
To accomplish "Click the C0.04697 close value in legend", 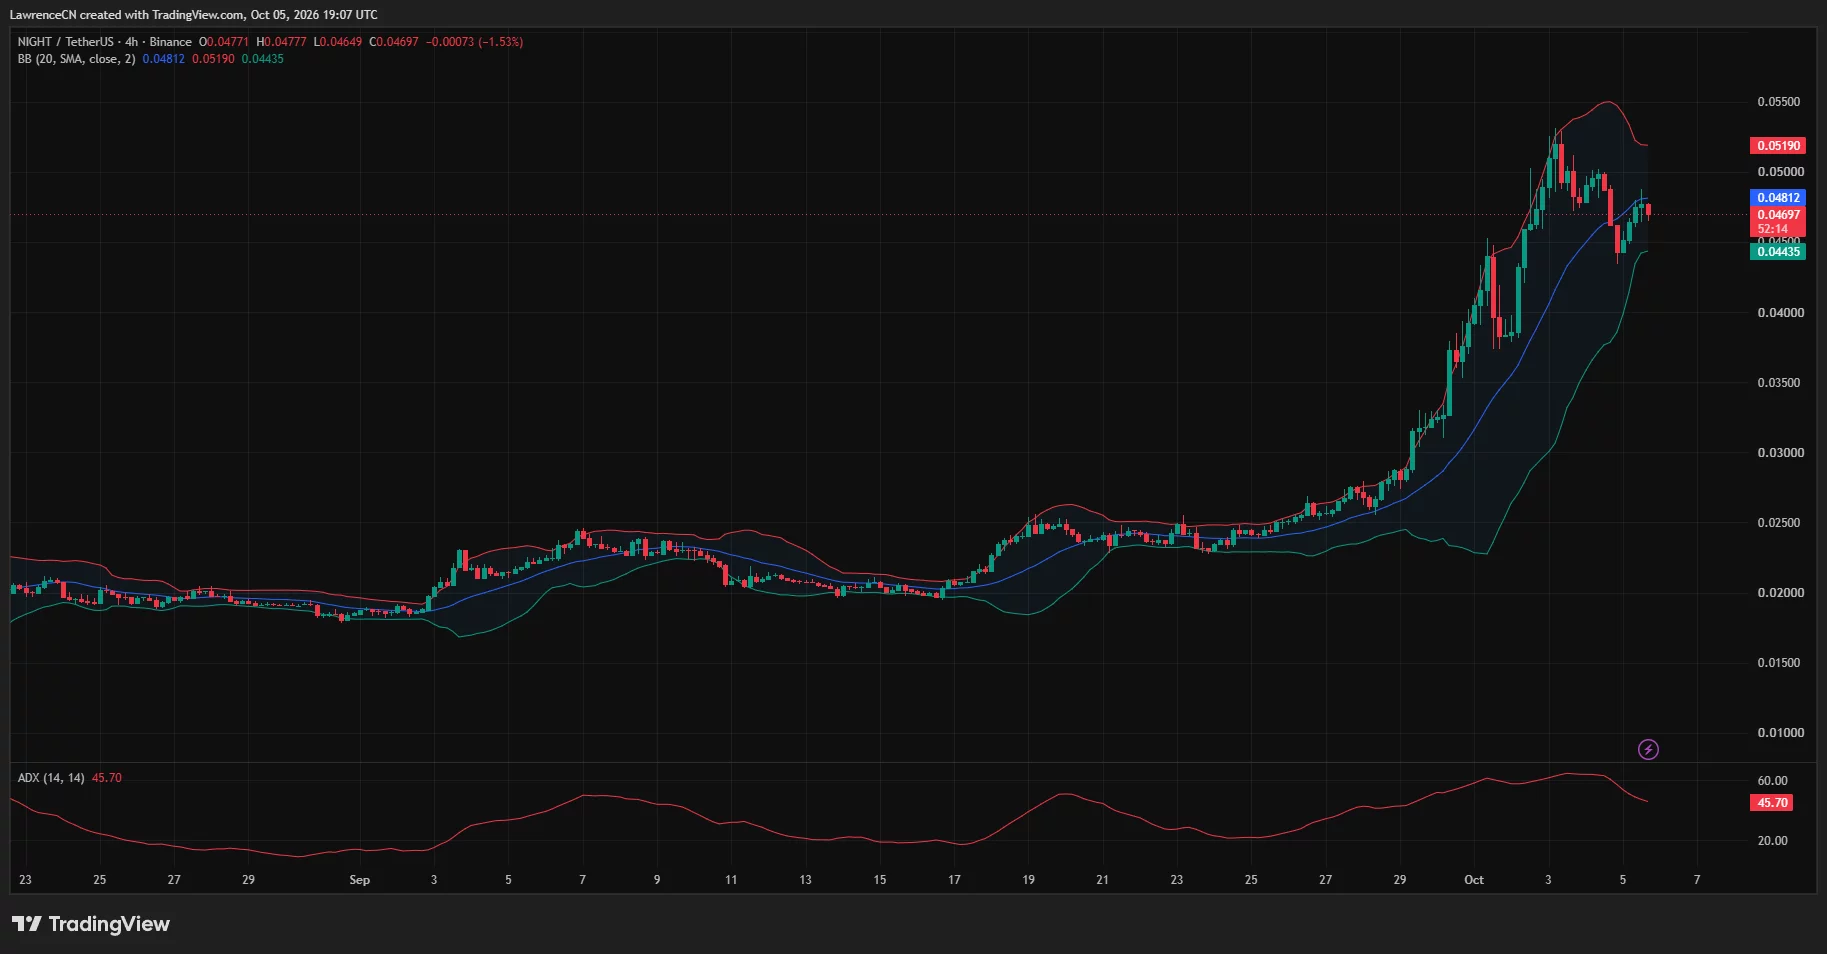I will pyautogui.click(x=394, y=42).
